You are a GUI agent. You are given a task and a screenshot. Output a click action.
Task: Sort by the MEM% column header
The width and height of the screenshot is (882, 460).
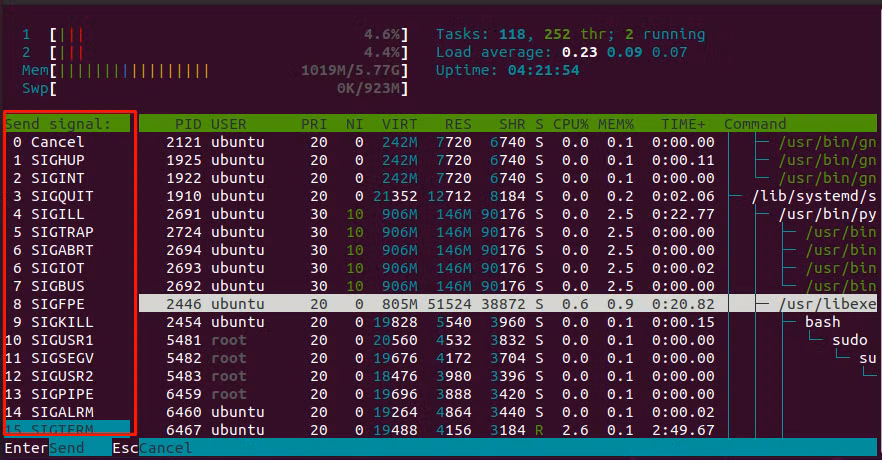[615, 124]
